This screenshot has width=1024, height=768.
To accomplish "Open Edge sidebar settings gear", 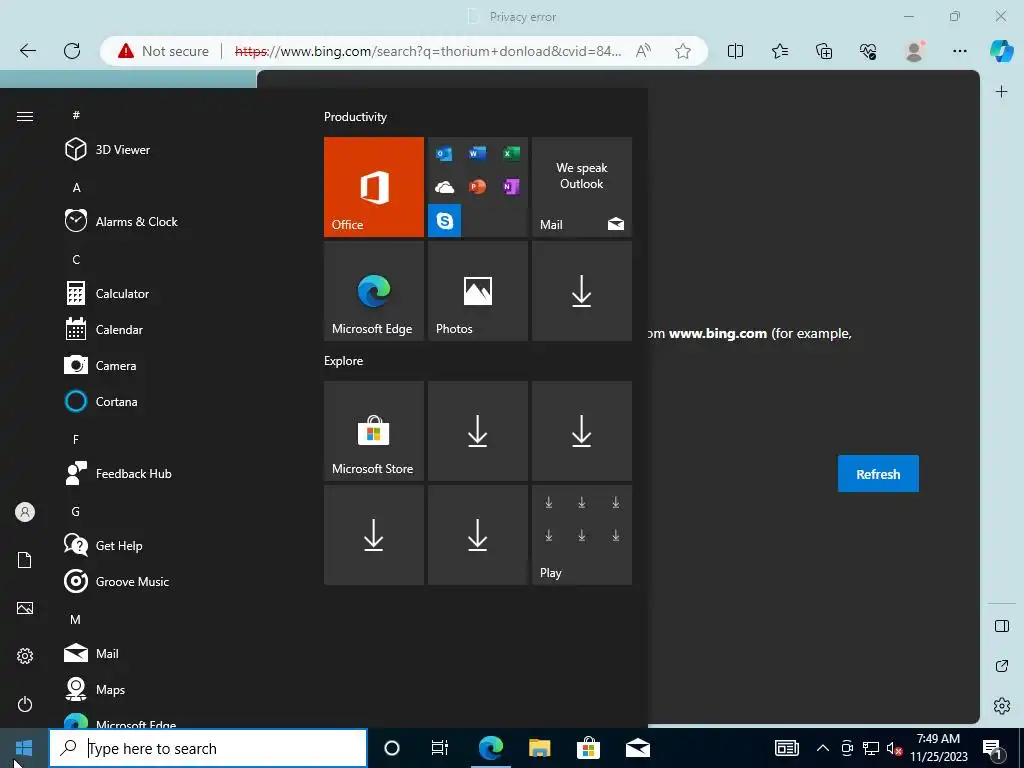I will click(x=1002, y=706).
